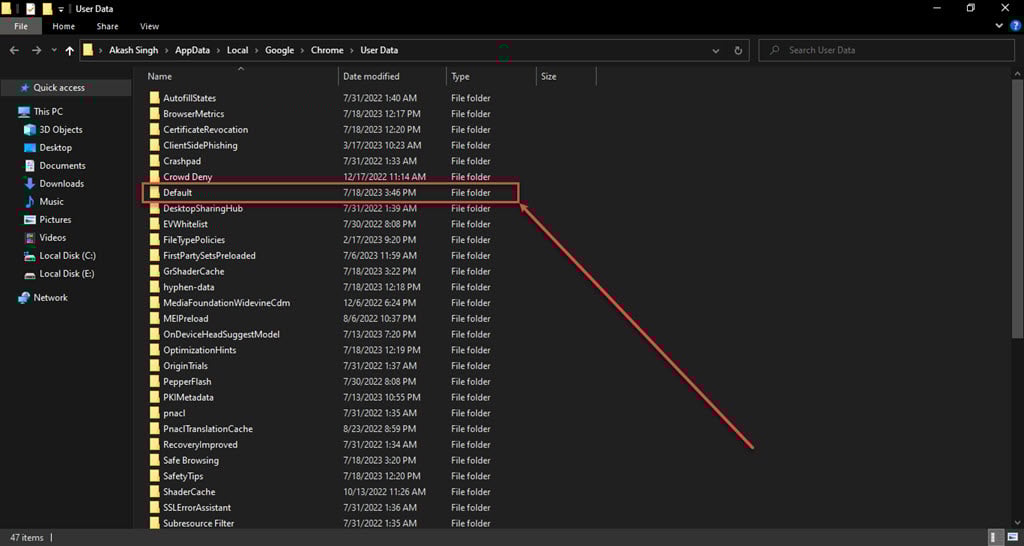This screenshot has height=546, width=1024.
Task: Click the EVWhitelist folder icon
Action: pyautogui.click(x=154, y=224)
